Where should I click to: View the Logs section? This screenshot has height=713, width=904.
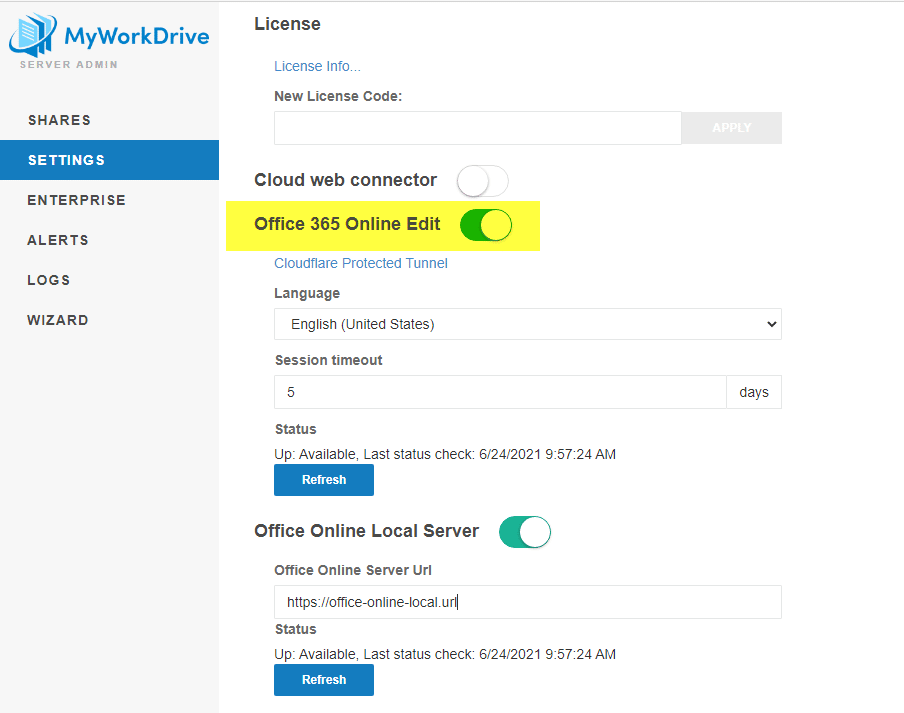pyautogui.click(x=49, y=280)
